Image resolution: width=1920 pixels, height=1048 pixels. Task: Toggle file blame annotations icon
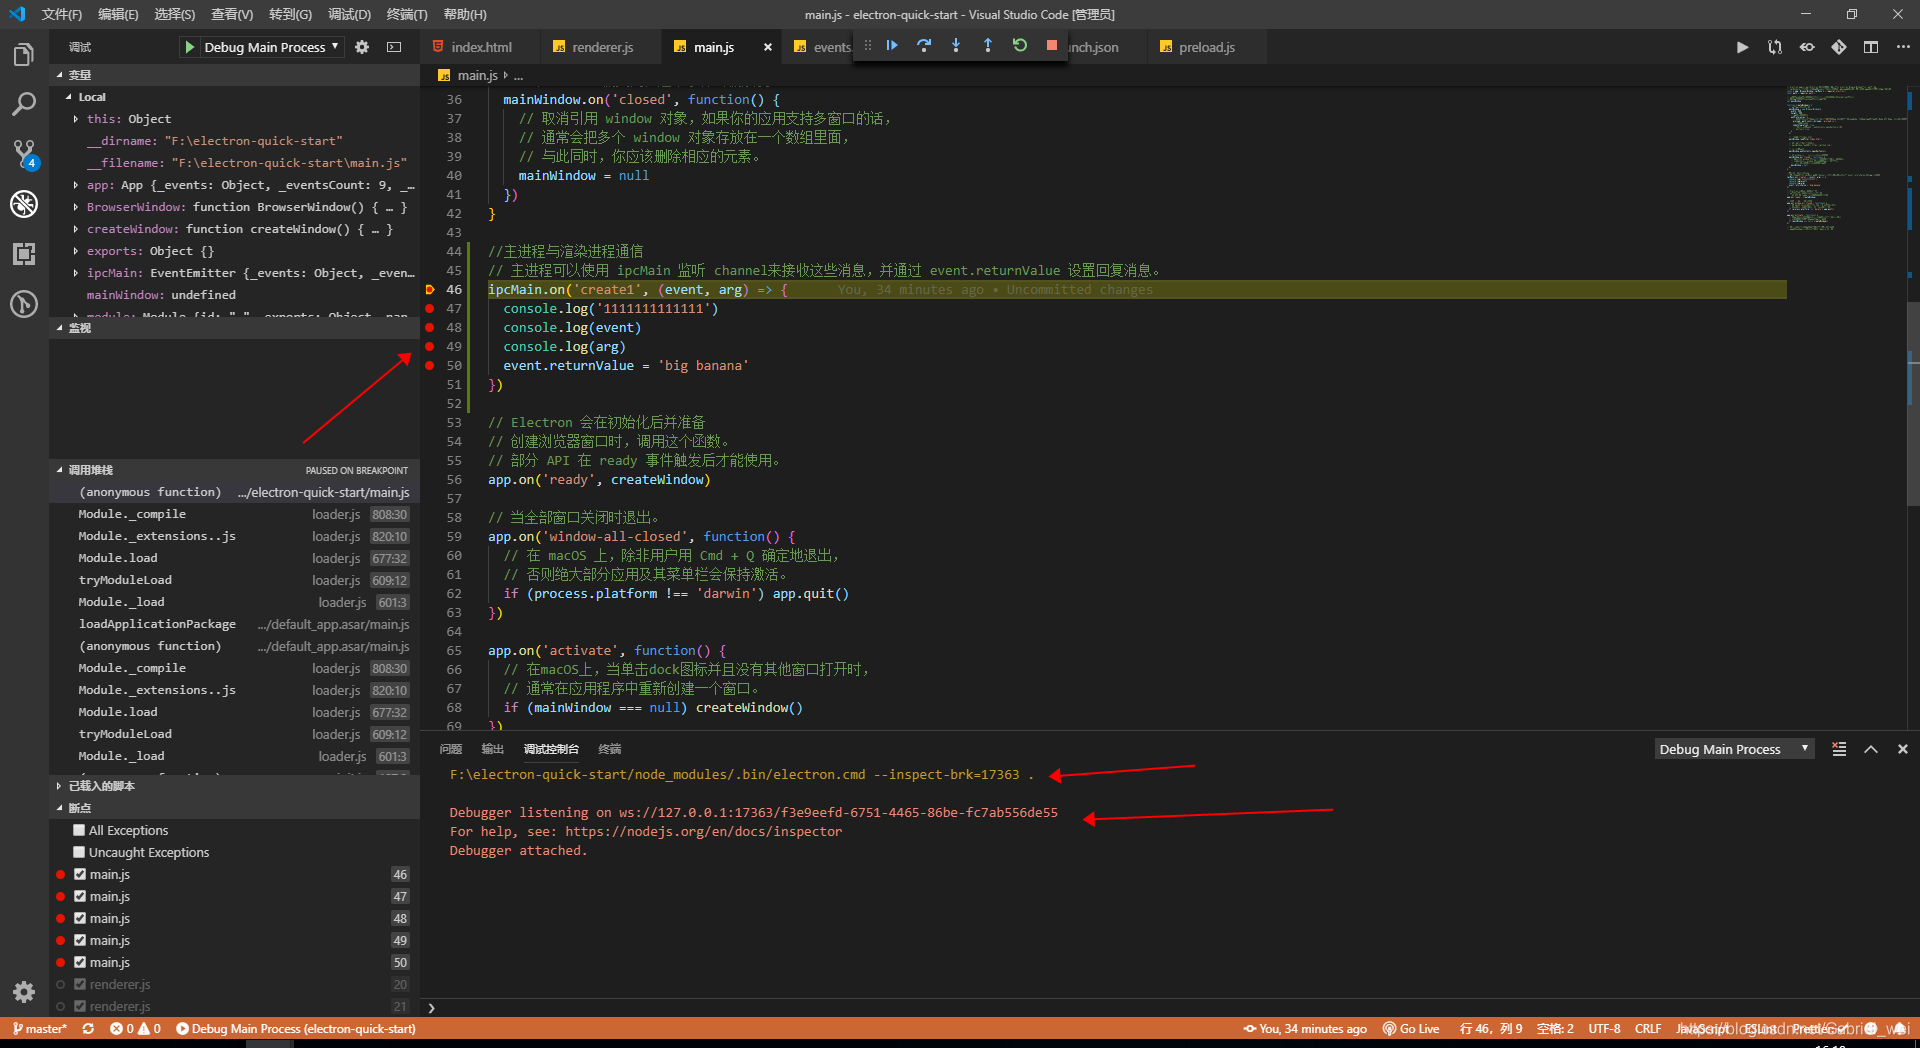[x=1807, y=47]
